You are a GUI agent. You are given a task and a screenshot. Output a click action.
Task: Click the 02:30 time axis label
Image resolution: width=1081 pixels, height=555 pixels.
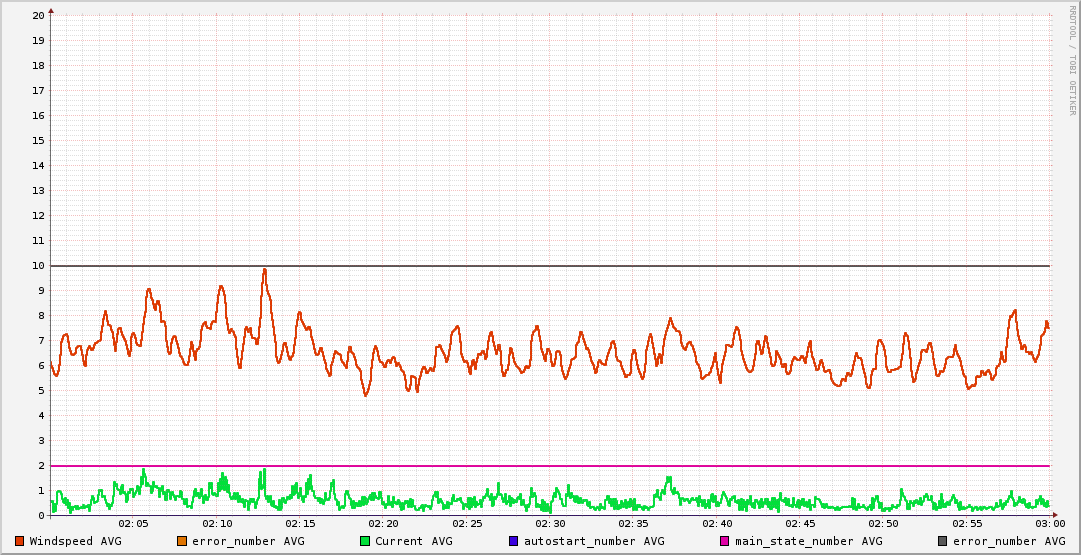click(x=550, y=524)
